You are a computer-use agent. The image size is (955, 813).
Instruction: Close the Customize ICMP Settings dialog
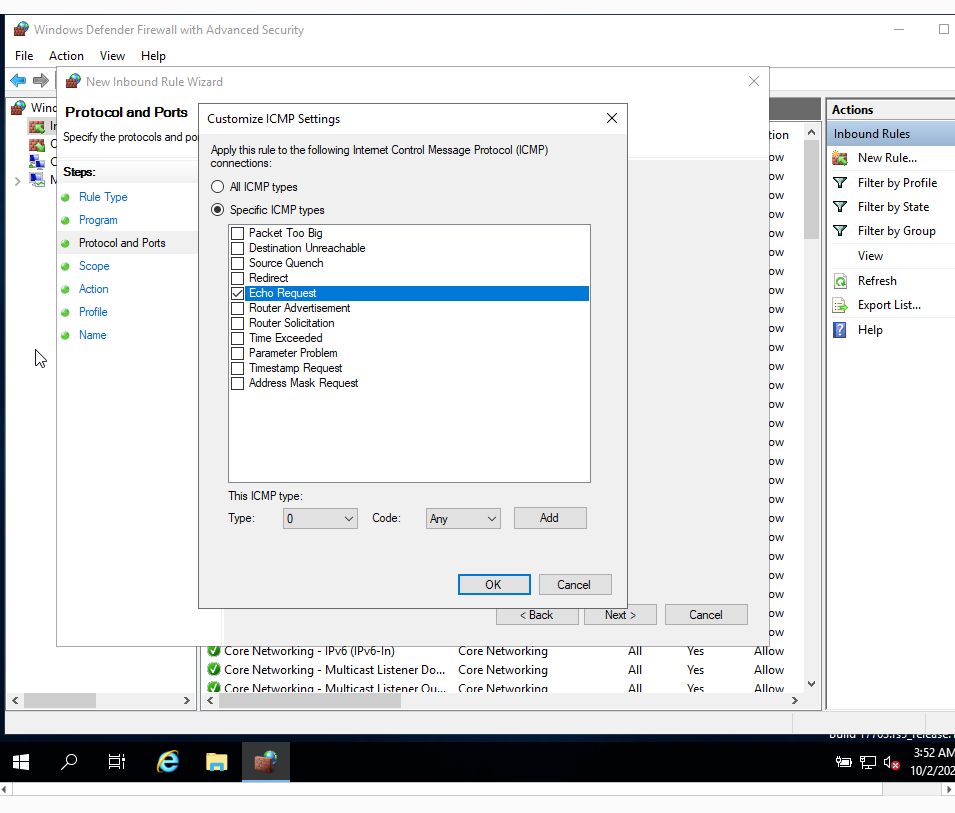[612, 119]
